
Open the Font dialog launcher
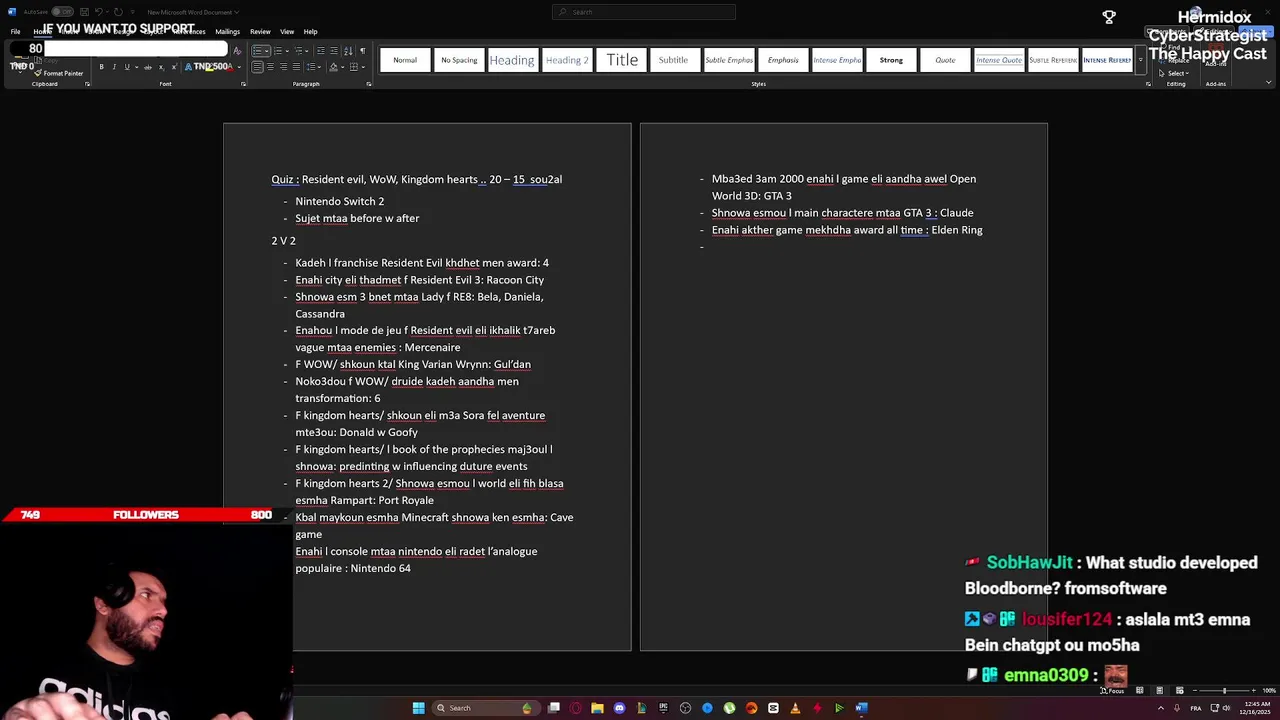[243, 84]
